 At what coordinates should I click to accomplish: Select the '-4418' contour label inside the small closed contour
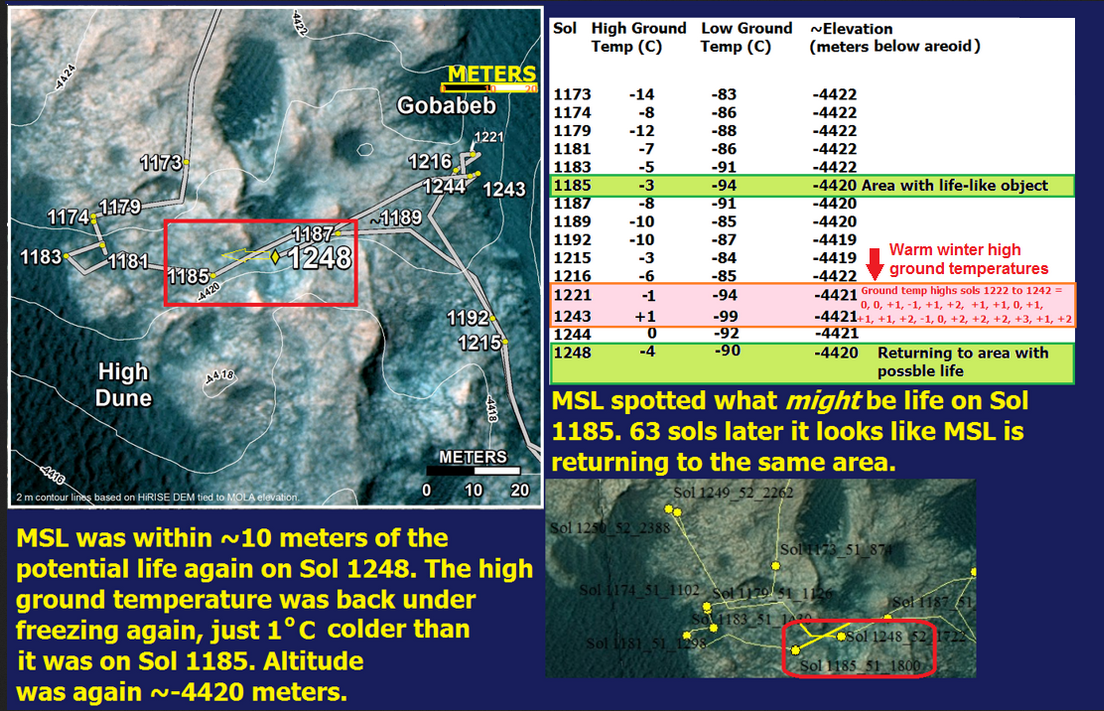click(x=219, y=378)
